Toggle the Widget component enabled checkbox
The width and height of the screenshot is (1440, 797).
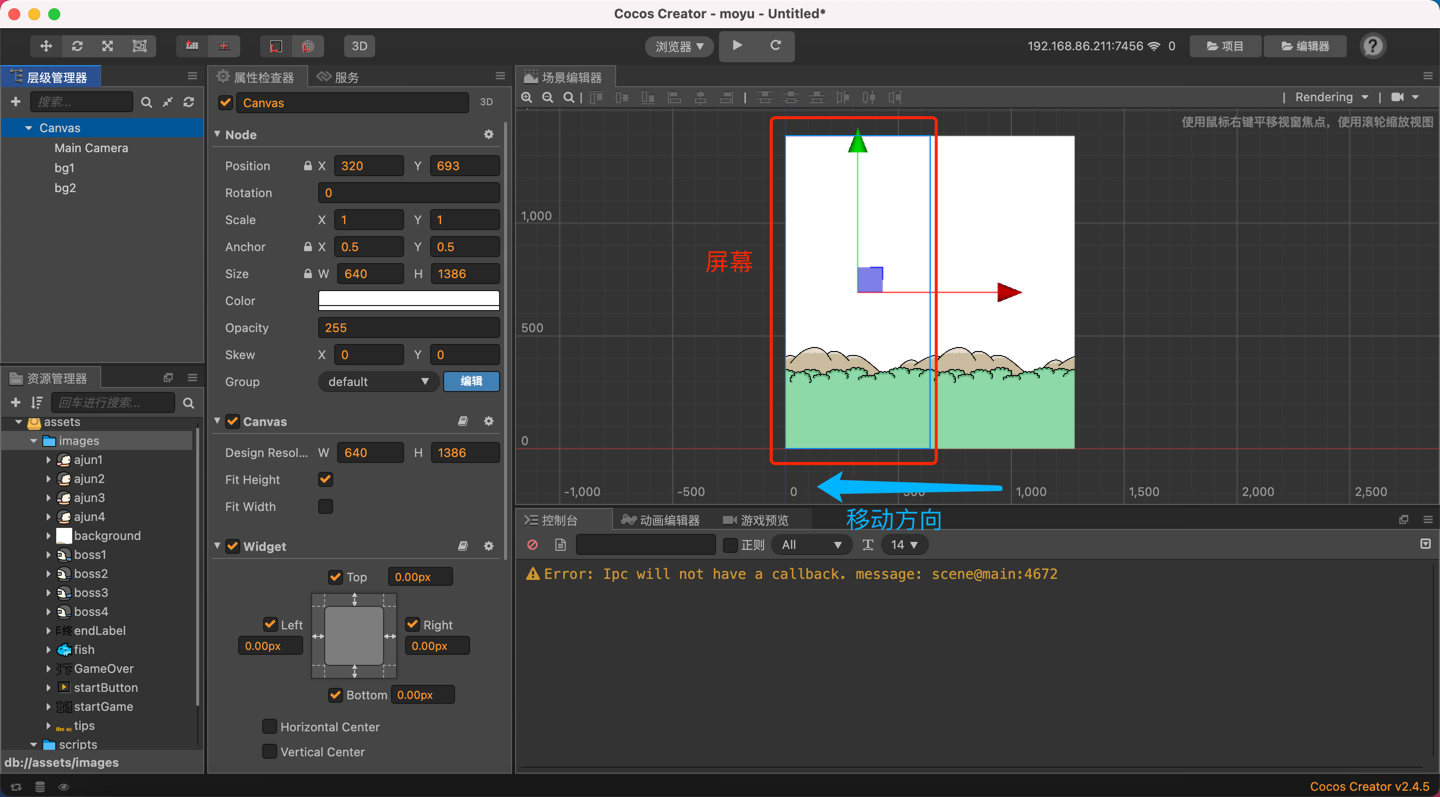coord(233,546)
